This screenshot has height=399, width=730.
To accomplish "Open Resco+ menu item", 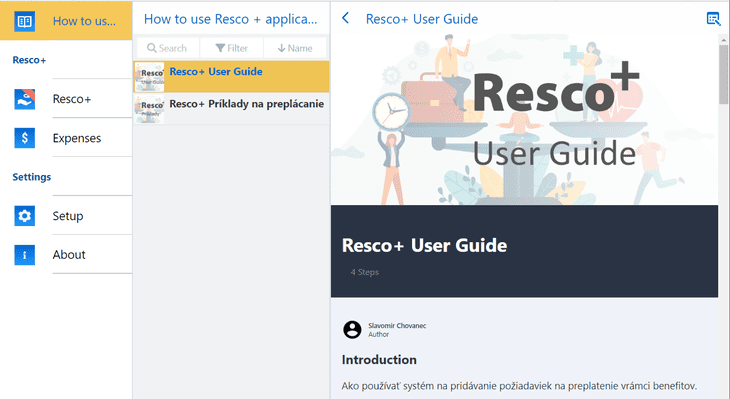I will [66, 99].
